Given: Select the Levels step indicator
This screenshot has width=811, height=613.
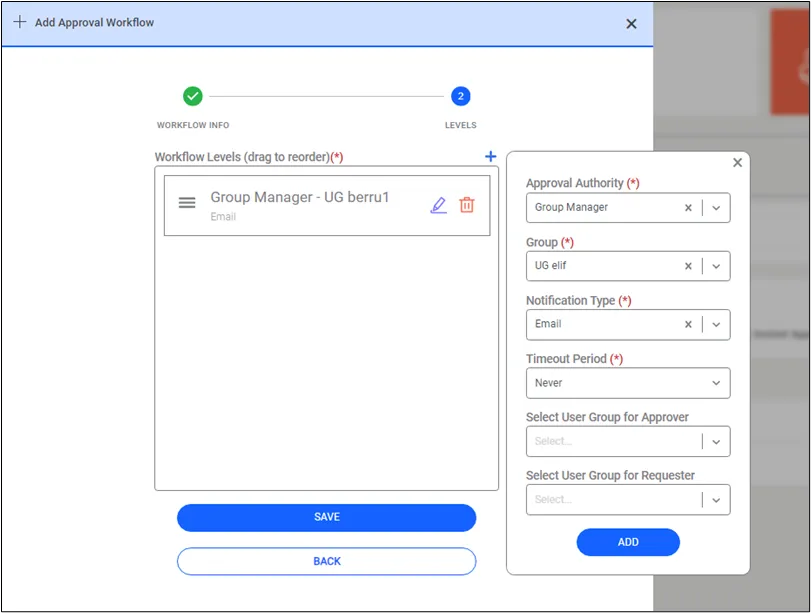Looking at the screenshot, I should [460, 96].
